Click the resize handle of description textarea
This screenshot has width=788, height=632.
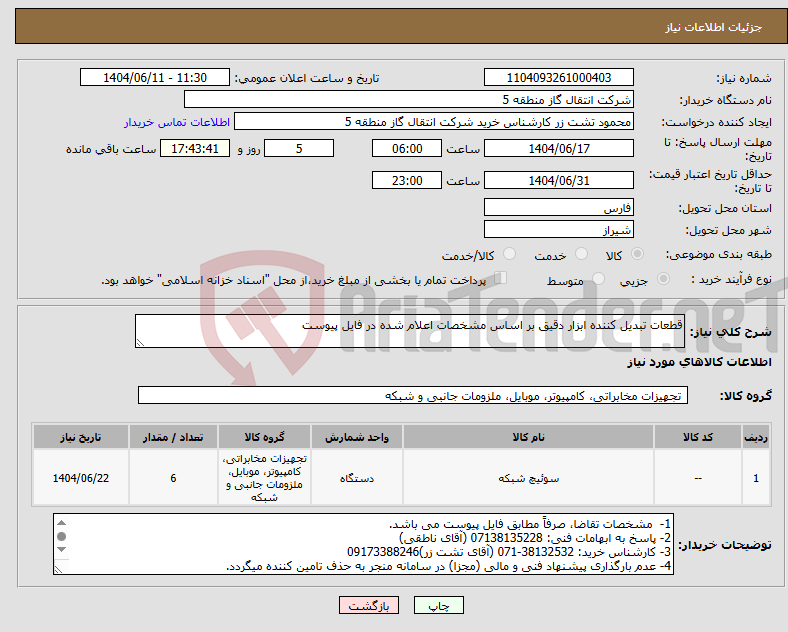[140, 343]
